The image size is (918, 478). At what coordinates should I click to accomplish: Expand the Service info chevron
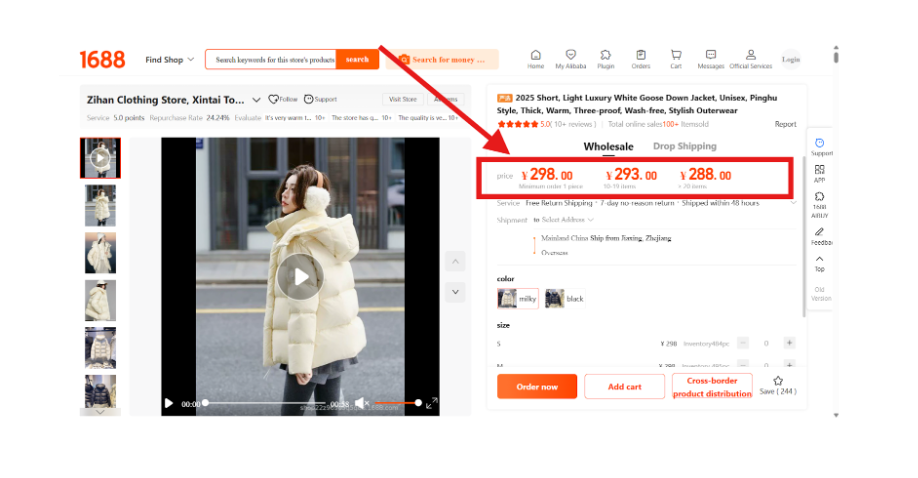point(793,203)
